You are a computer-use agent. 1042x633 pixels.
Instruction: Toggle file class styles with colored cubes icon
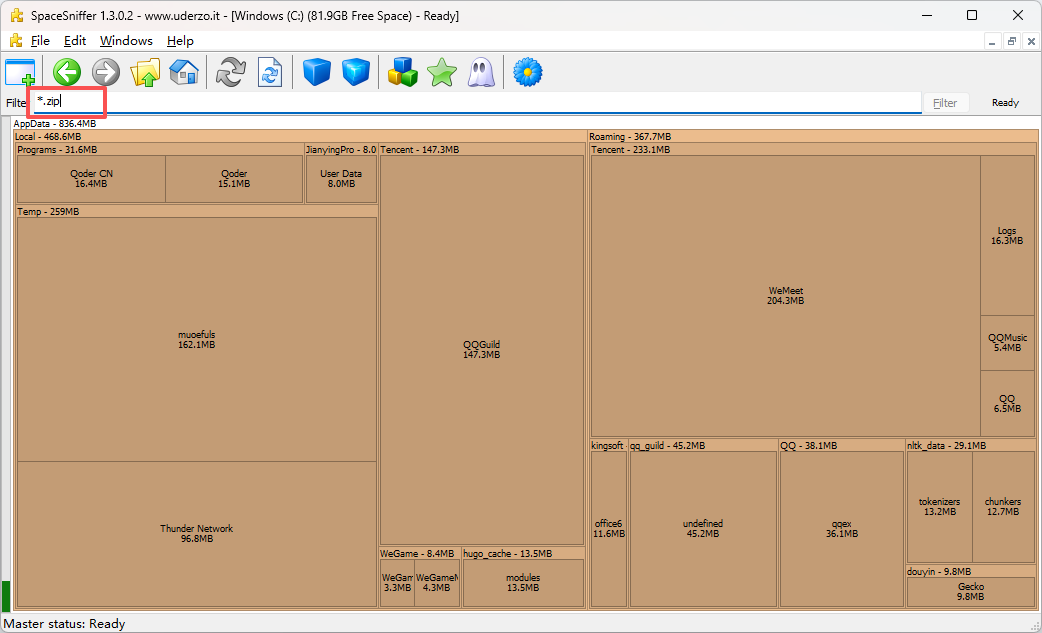coord(403,72)
